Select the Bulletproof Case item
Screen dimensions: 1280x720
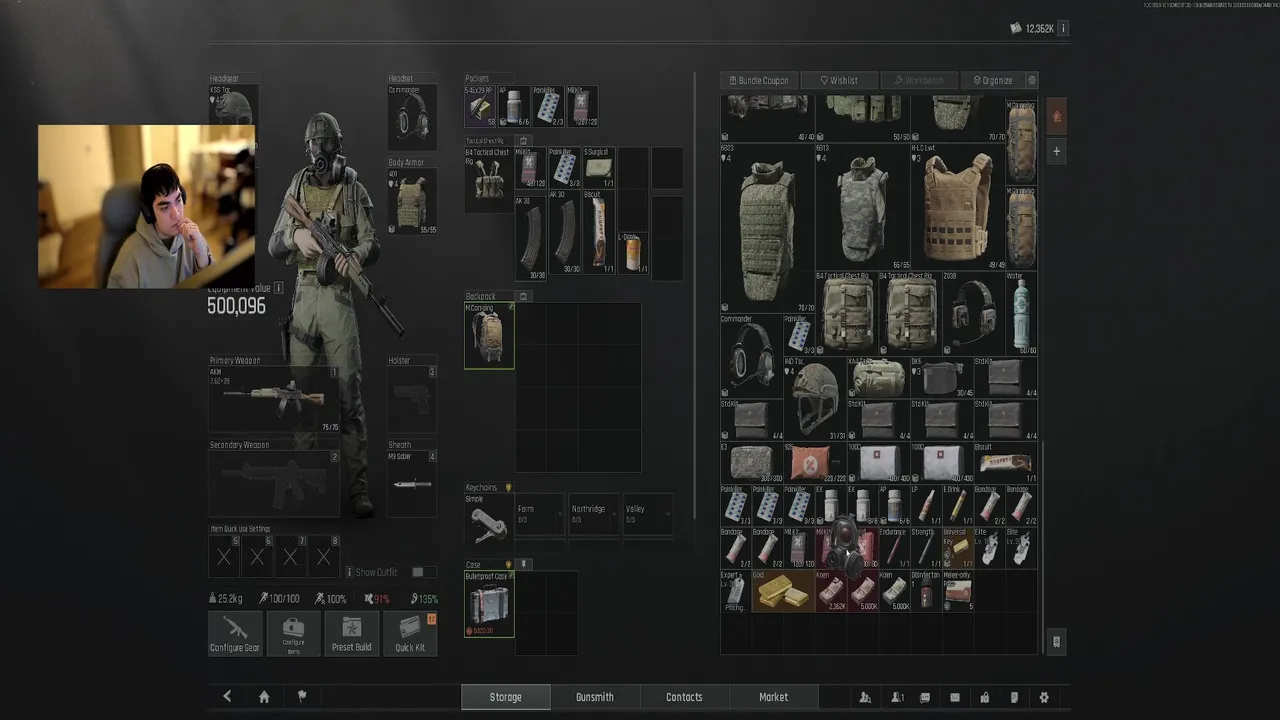[x=489, y=604]
